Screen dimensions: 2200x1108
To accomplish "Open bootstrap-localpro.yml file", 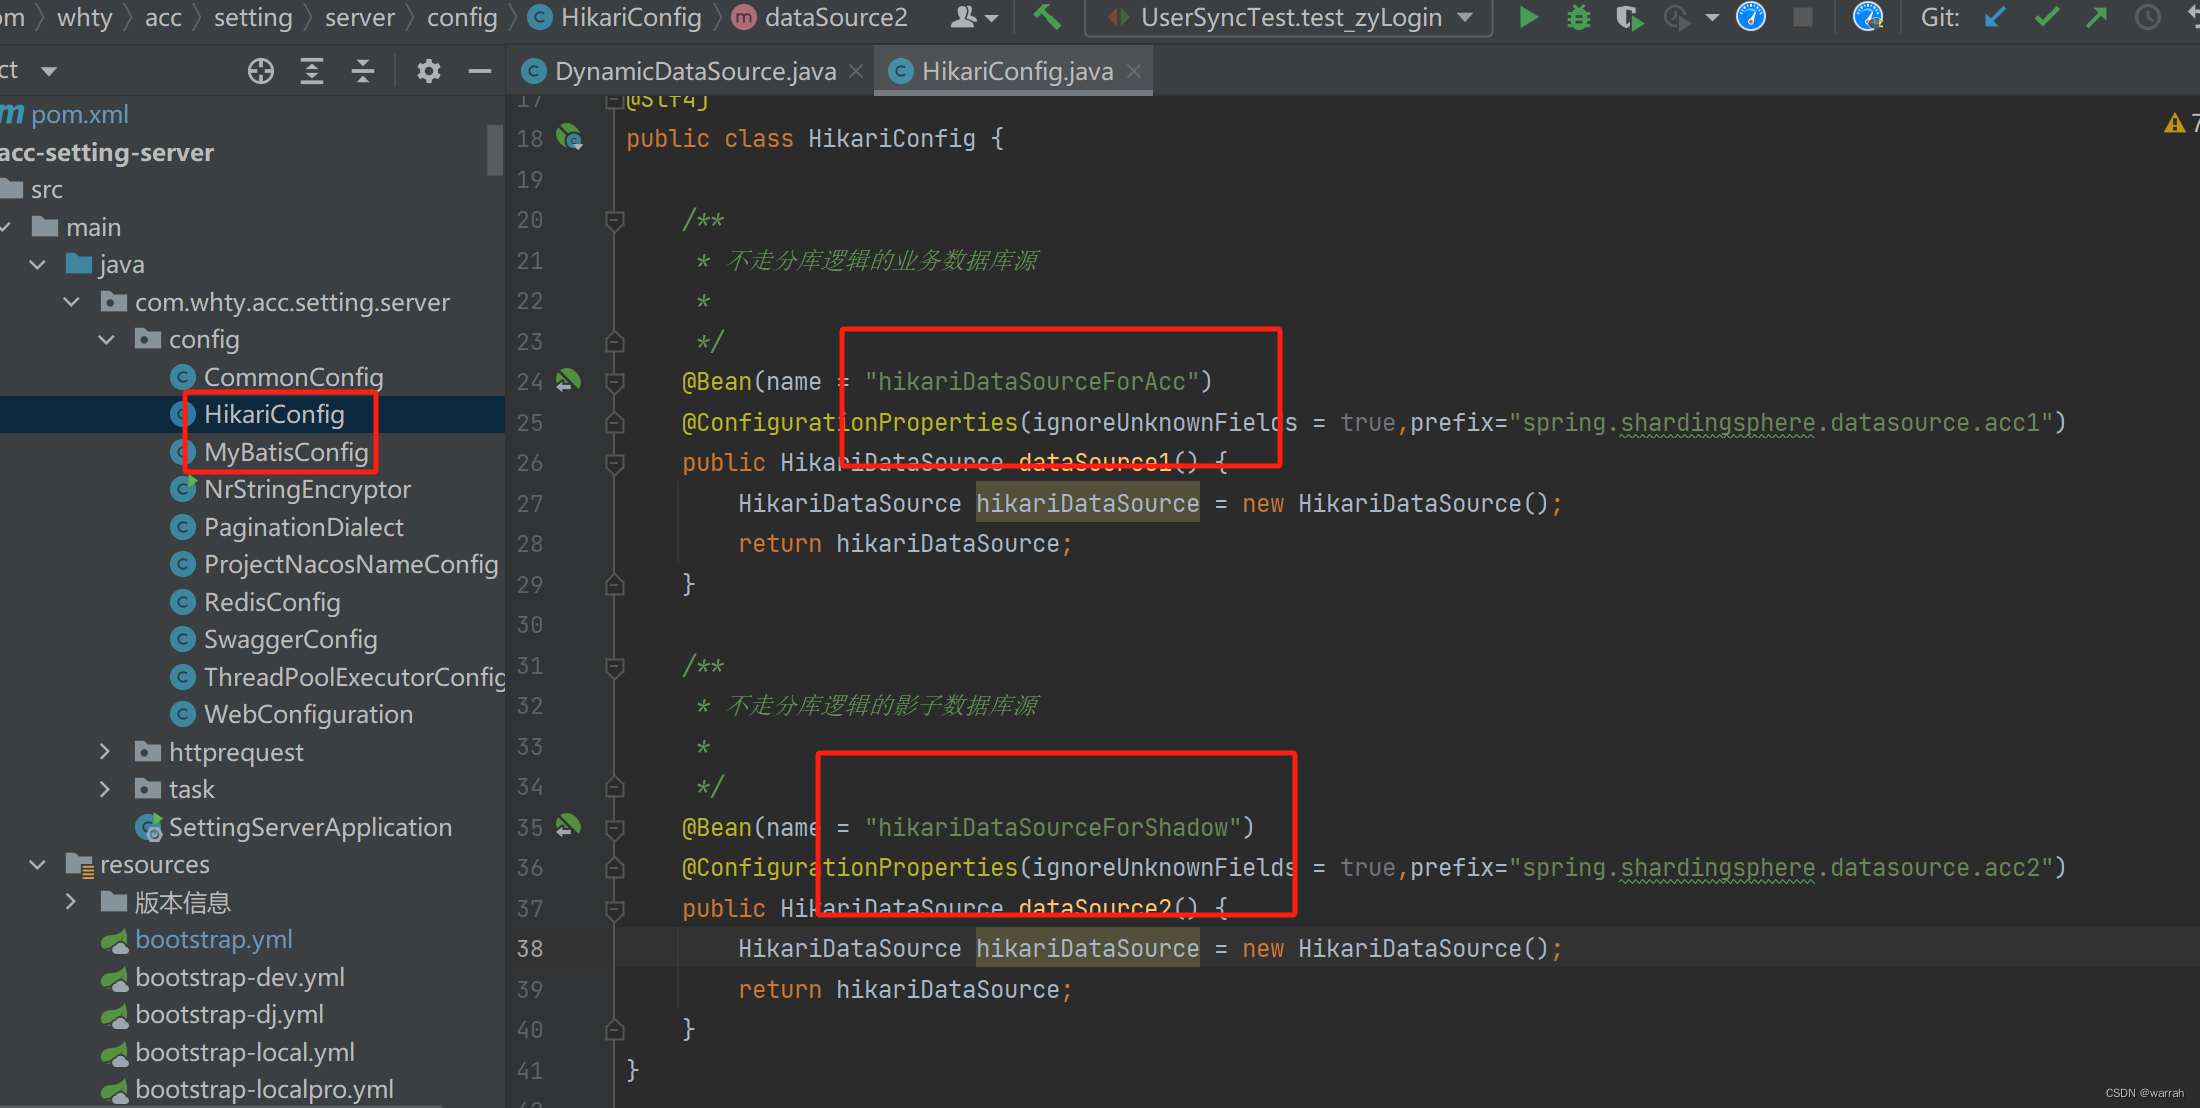I will (248, 1089).
